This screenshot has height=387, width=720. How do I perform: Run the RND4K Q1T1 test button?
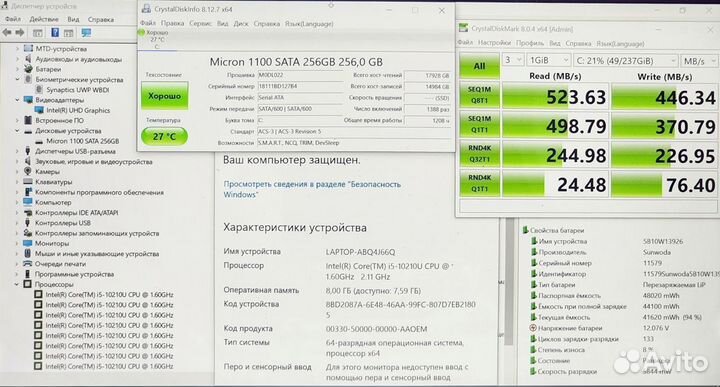point(479,183)
